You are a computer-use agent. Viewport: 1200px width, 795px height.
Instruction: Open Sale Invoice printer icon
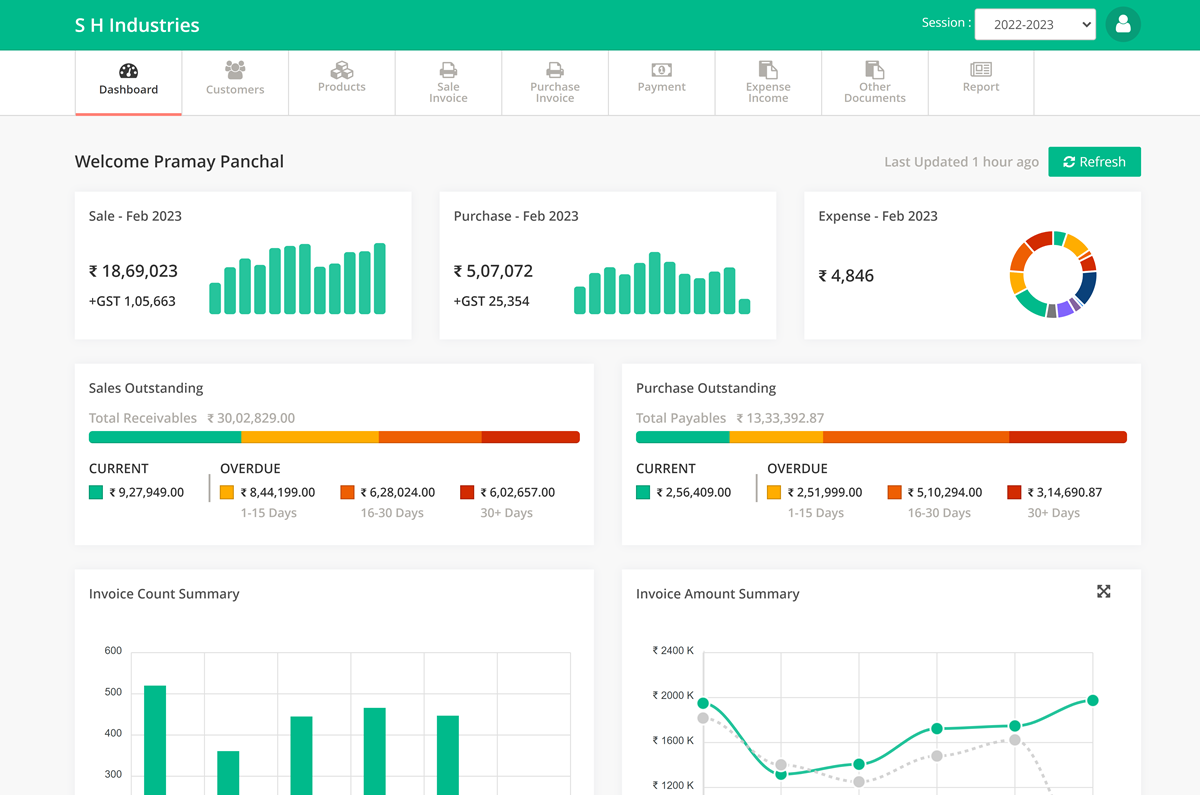448,70
